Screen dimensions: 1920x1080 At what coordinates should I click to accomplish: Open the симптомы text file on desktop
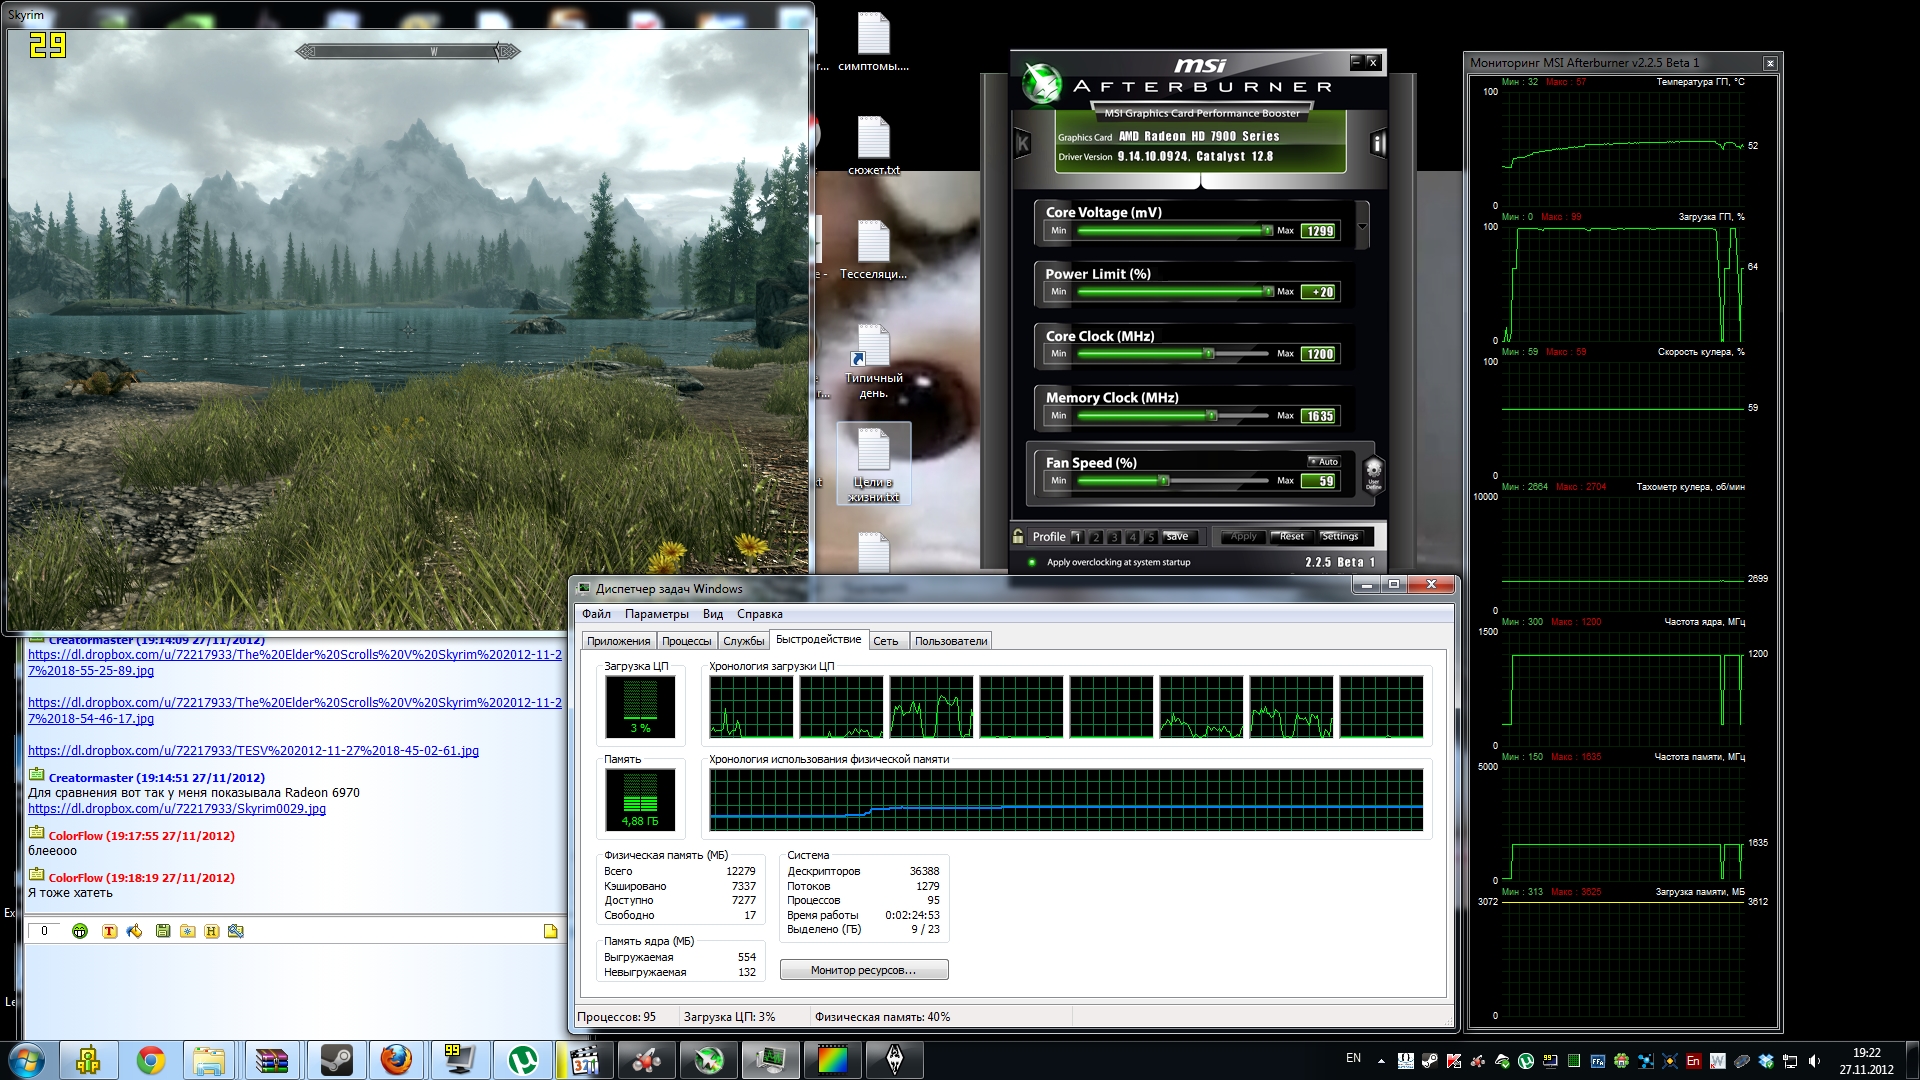(x=873, y=43)
